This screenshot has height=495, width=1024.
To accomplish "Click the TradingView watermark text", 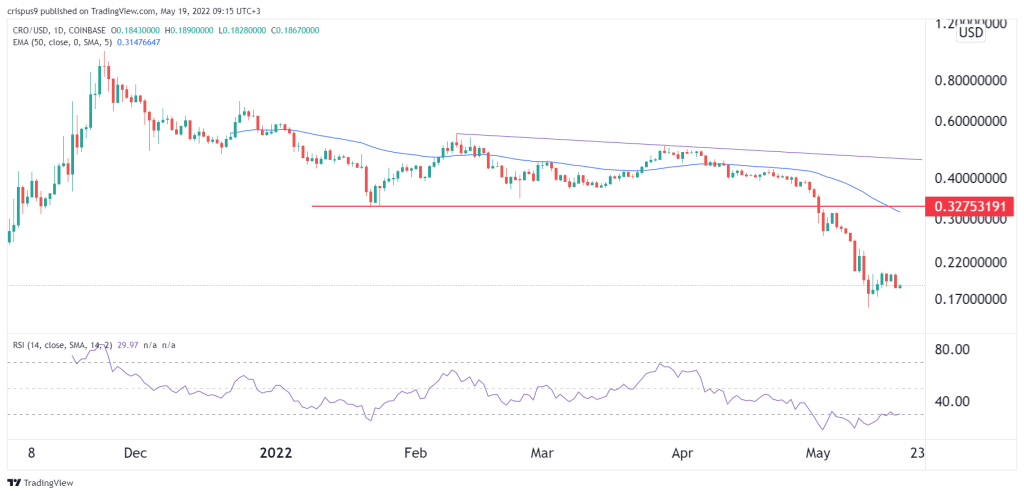I will click(49, 483).
